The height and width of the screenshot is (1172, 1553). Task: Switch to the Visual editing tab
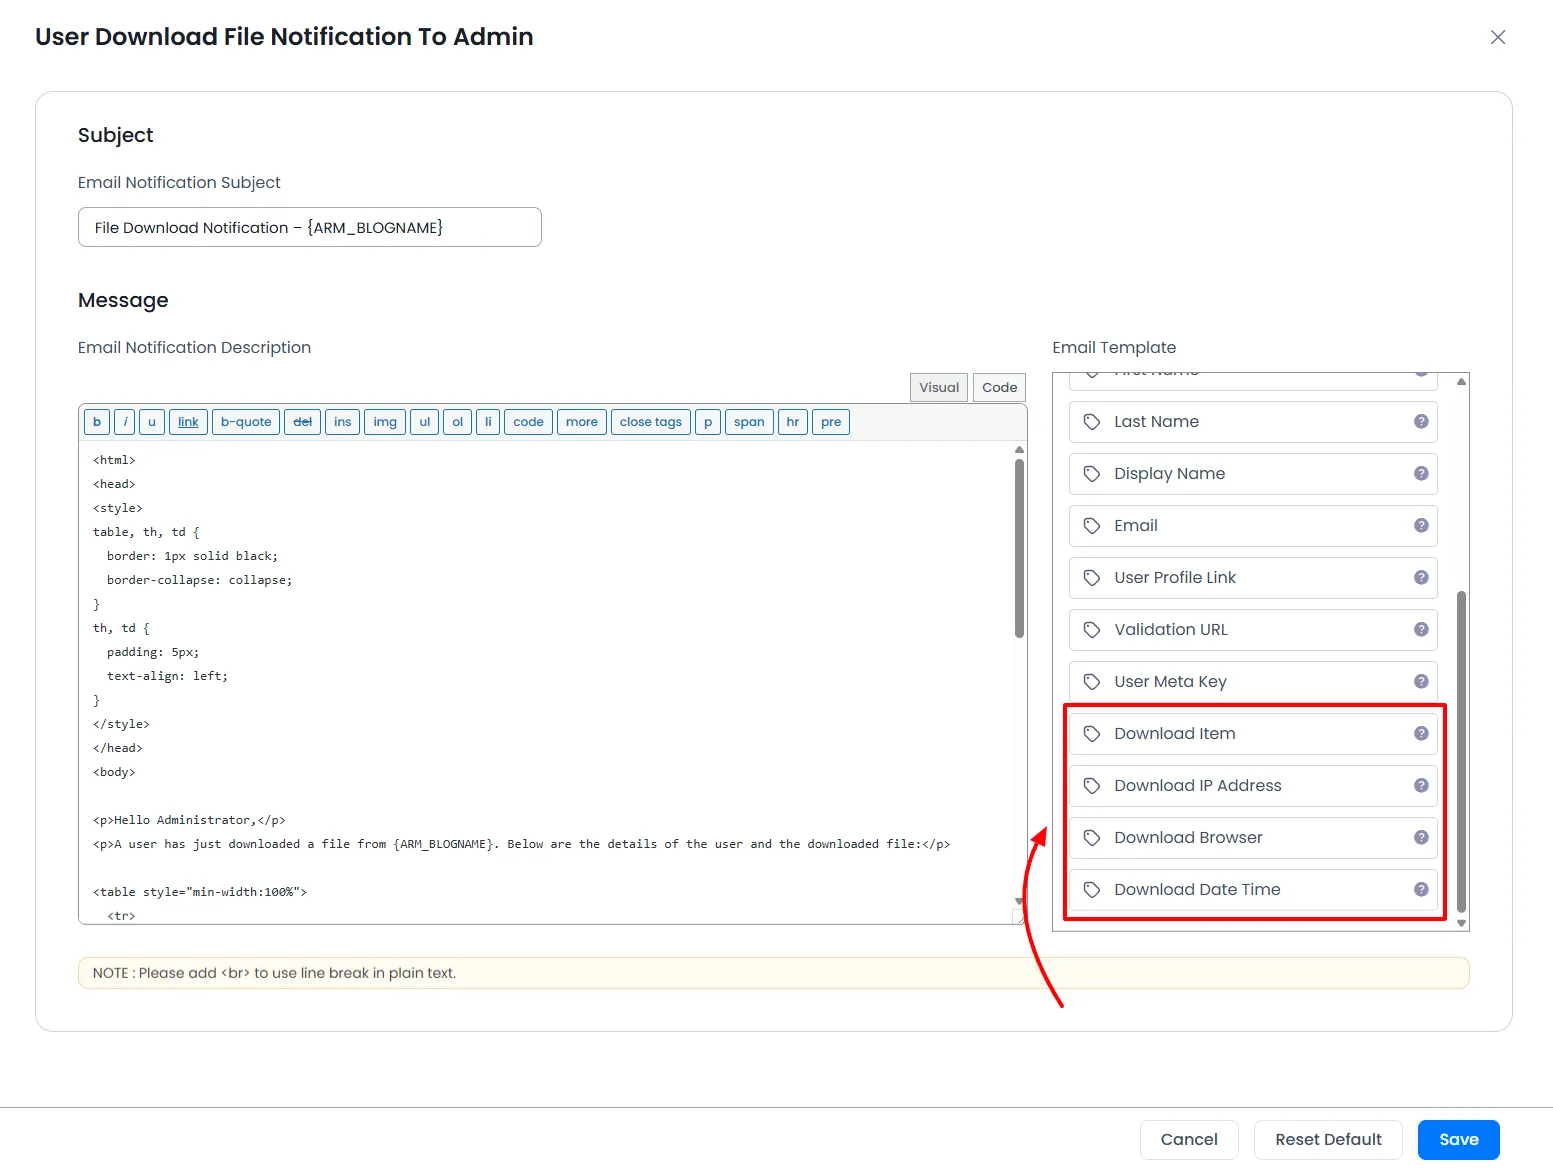tap(938, 387)
